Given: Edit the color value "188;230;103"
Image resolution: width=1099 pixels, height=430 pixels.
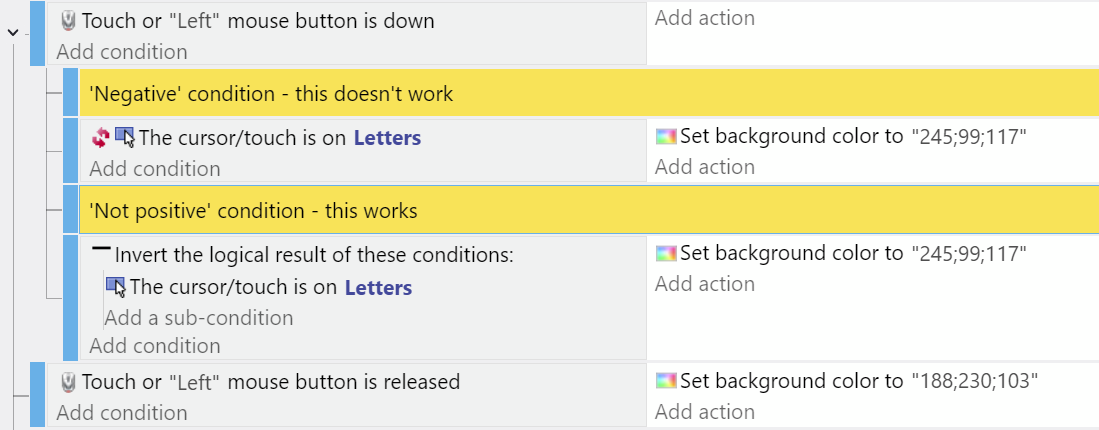Looking at the screenshot, I should tap(974, 382).
